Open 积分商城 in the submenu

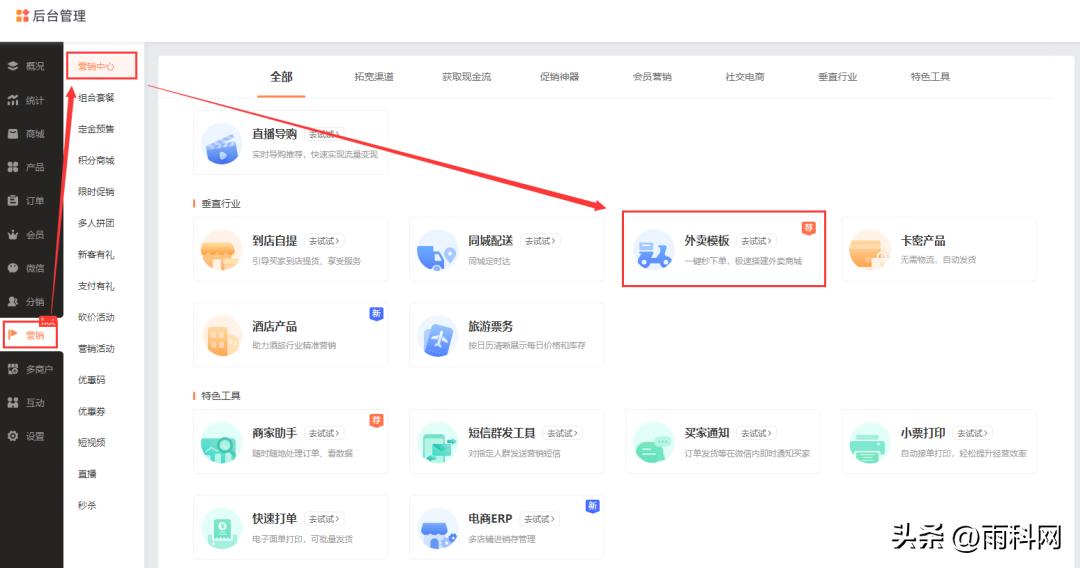pos(96,160)
